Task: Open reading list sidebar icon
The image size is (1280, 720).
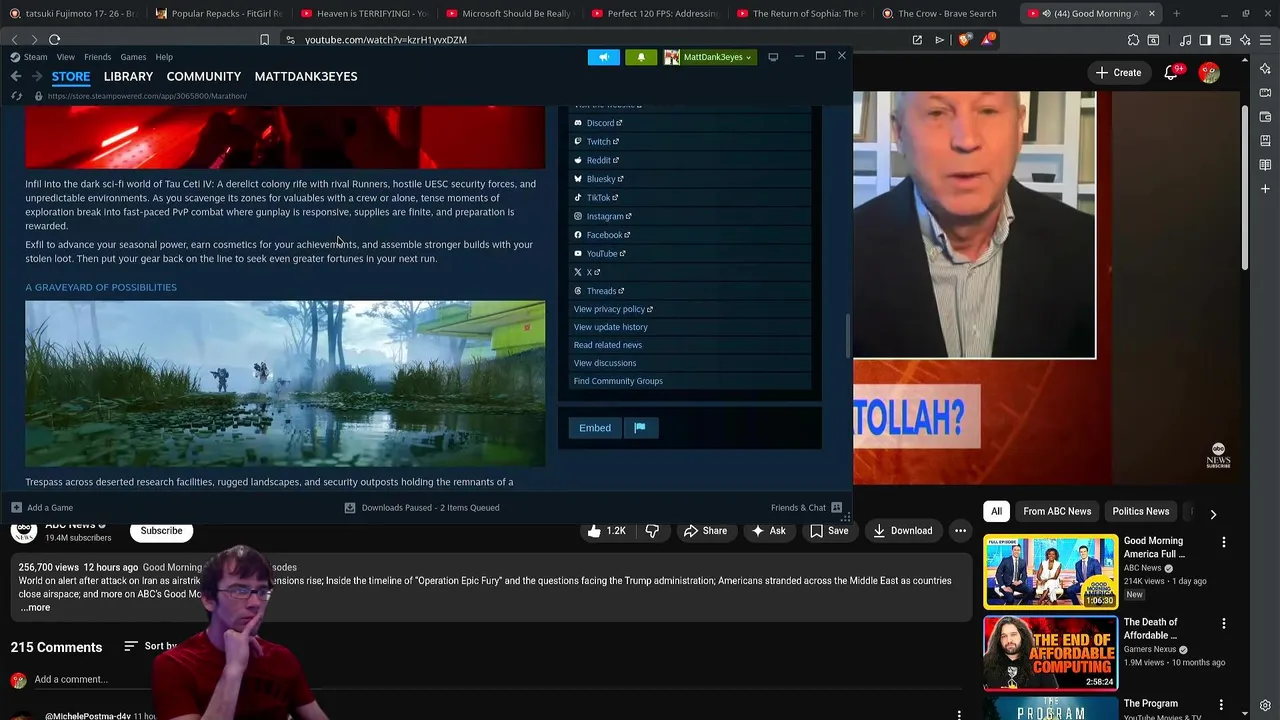Action: coord(1265,164)
